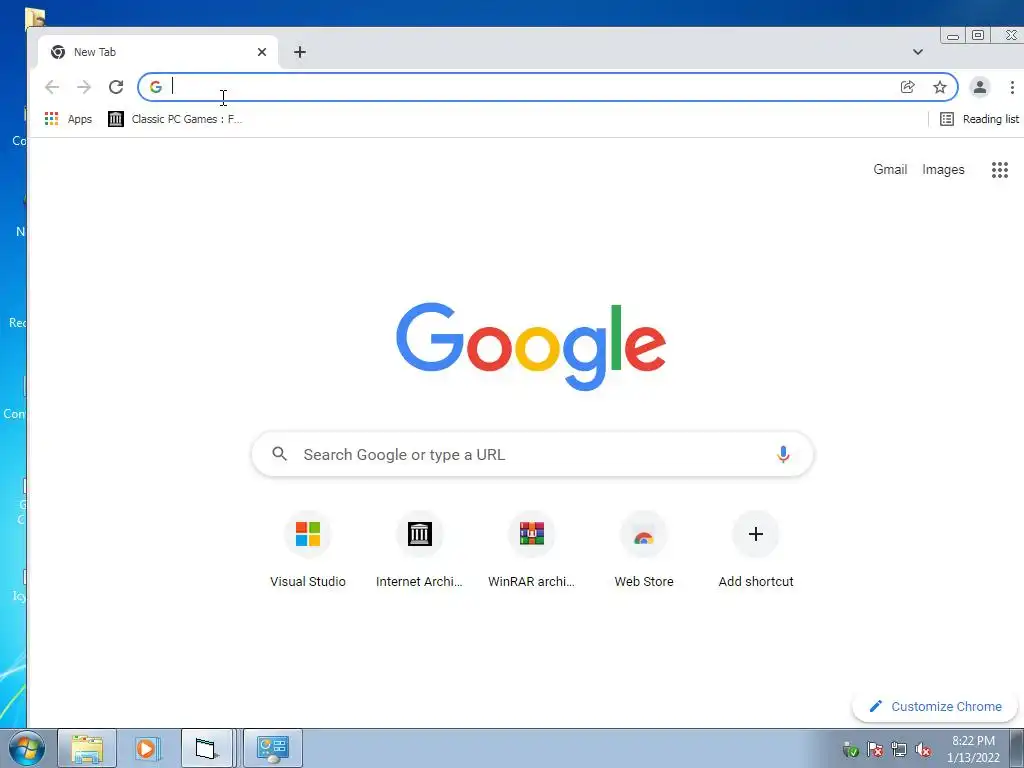Click the Customize Chrome button
The height and width of the screenshot is (768, 1024).
935,706
